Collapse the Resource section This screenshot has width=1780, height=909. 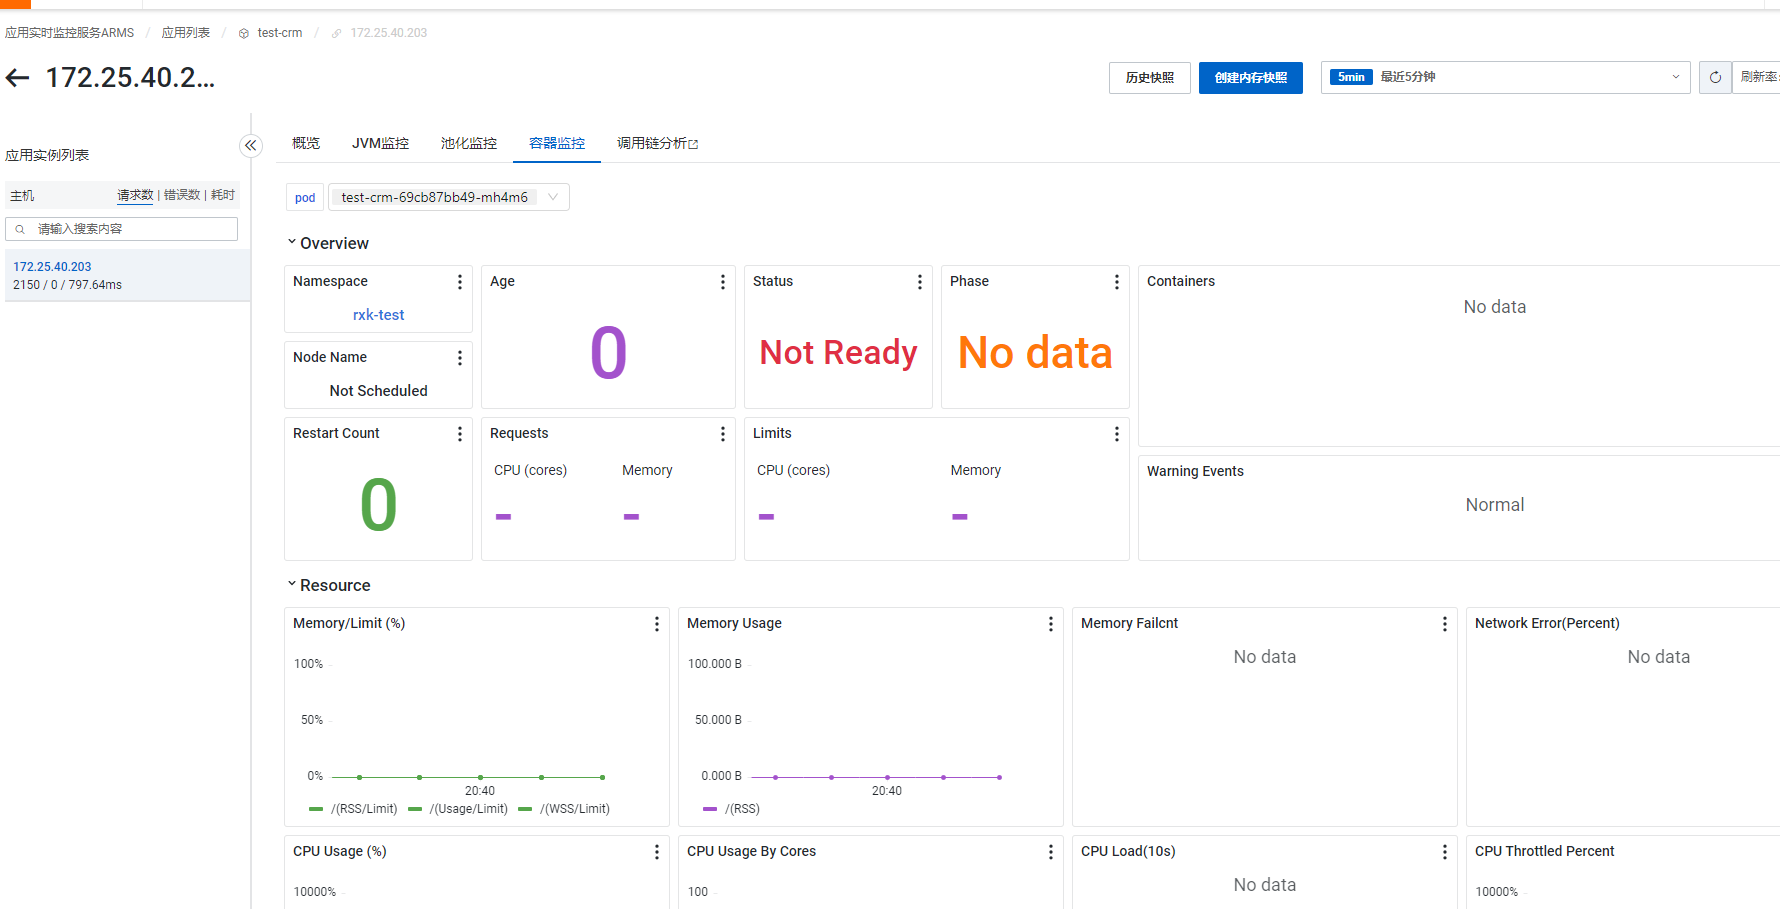[329, 585]
